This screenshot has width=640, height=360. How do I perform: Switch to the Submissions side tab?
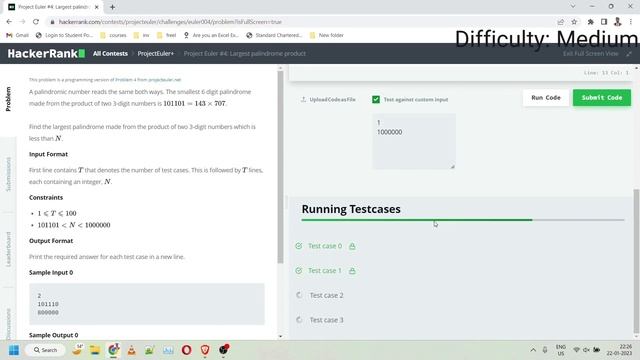8,174
